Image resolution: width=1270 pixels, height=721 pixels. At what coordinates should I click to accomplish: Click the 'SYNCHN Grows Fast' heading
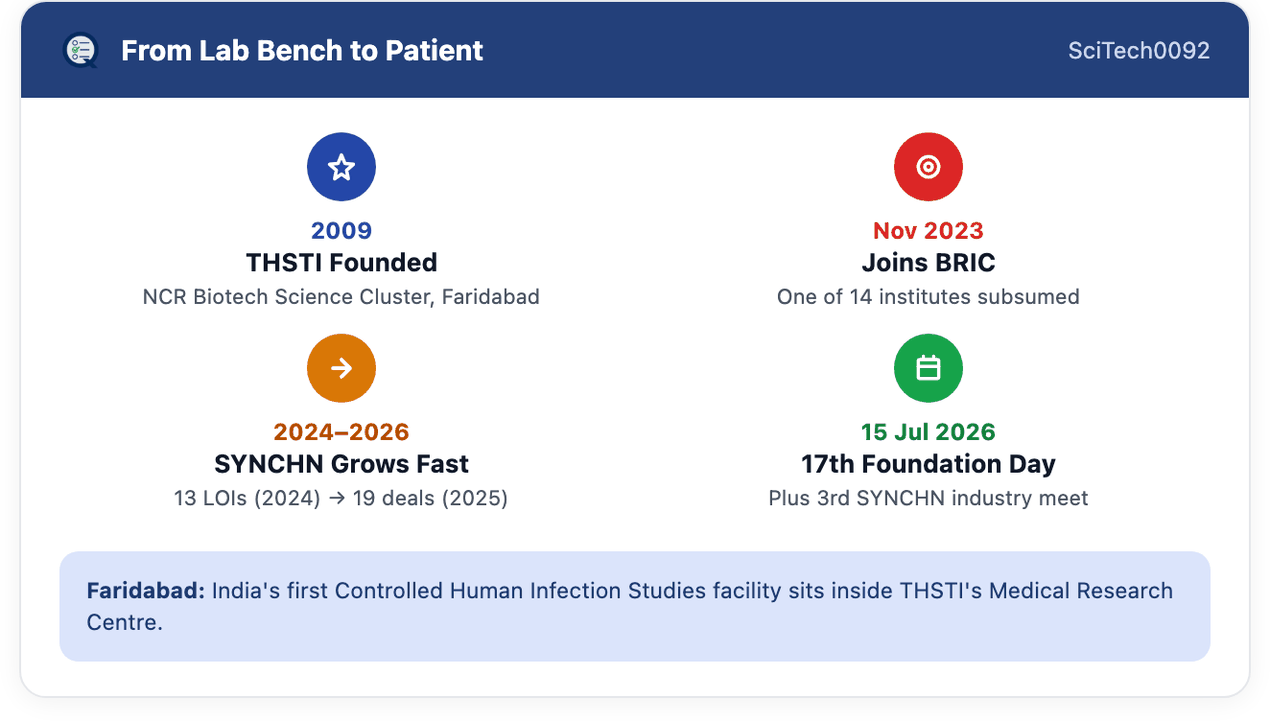click(341, 464)
